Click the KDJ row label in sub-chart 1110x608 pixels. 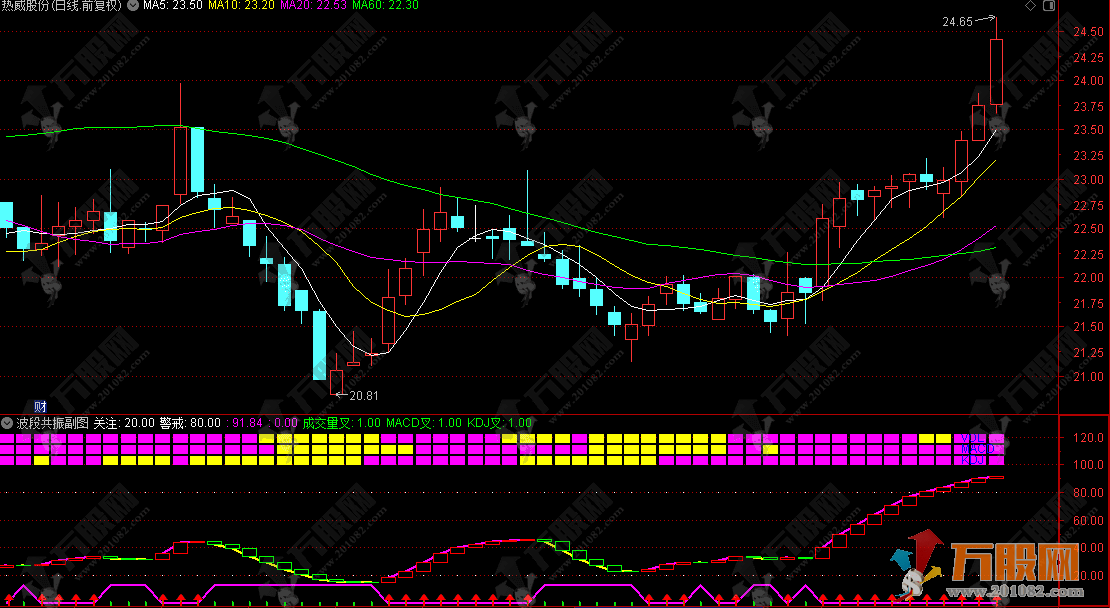[973, 460]
